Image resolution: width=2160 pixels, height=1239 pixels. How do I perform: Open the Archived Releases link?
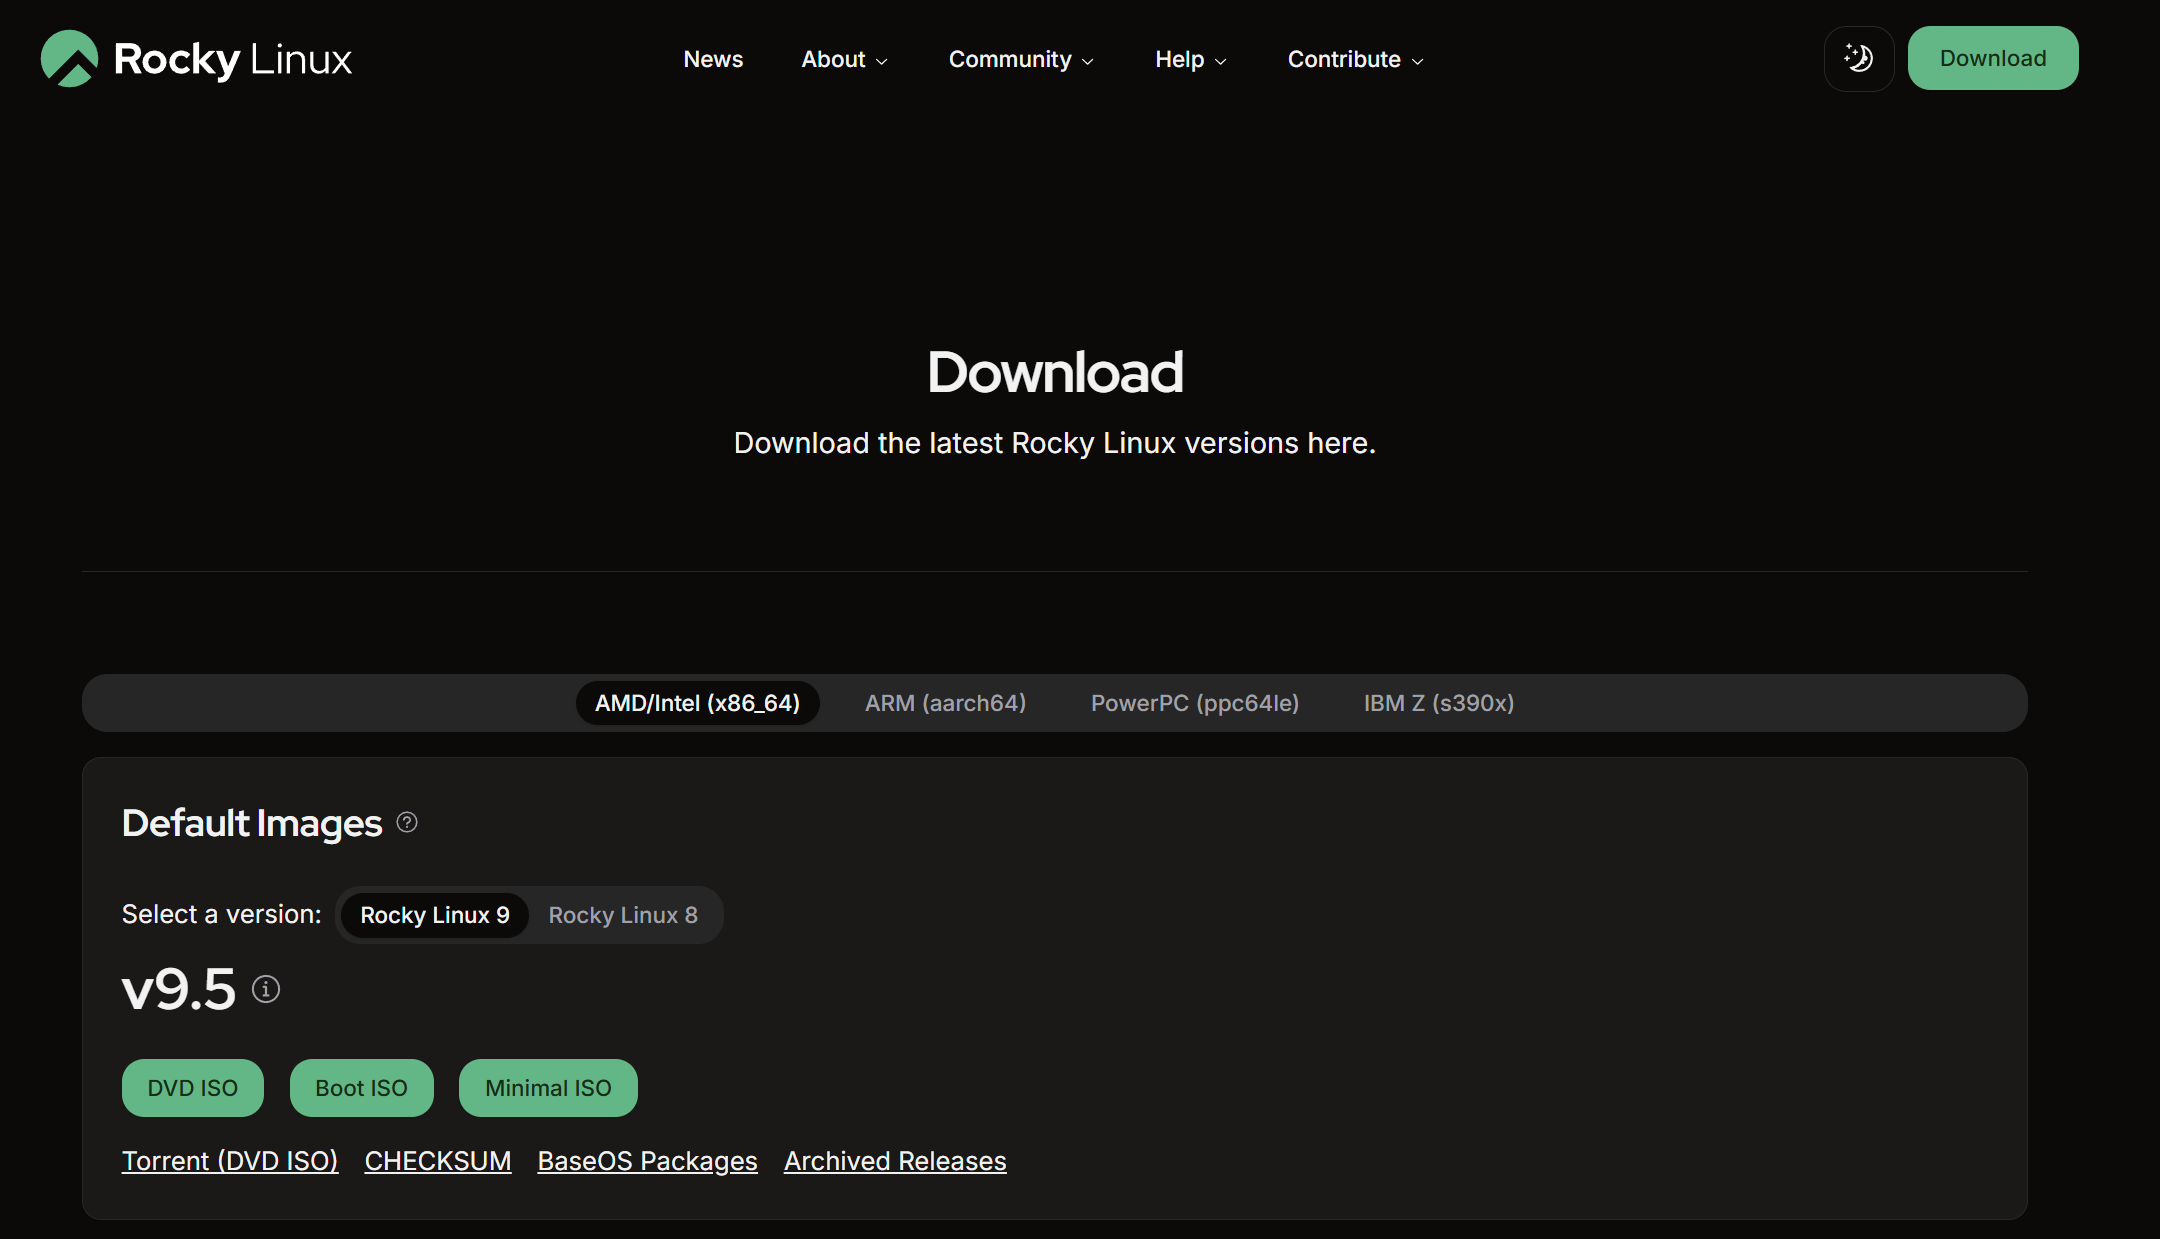coord(895,1161)
